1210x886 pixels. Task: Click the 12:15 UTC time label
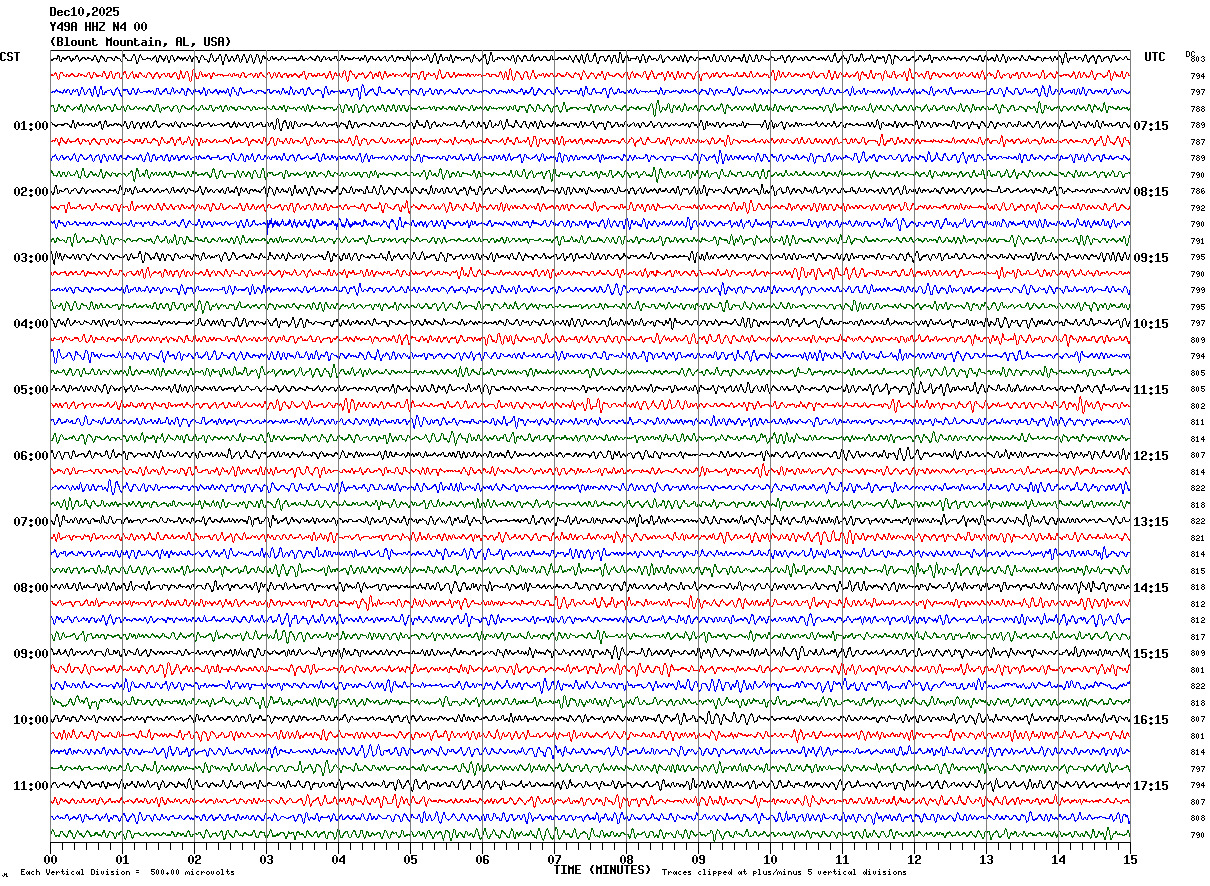[1151, 456]
